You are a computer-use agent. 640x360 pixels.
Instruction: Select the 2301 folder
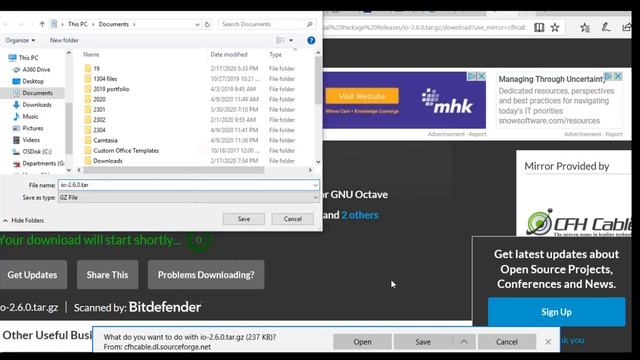(x=99, y=109)
